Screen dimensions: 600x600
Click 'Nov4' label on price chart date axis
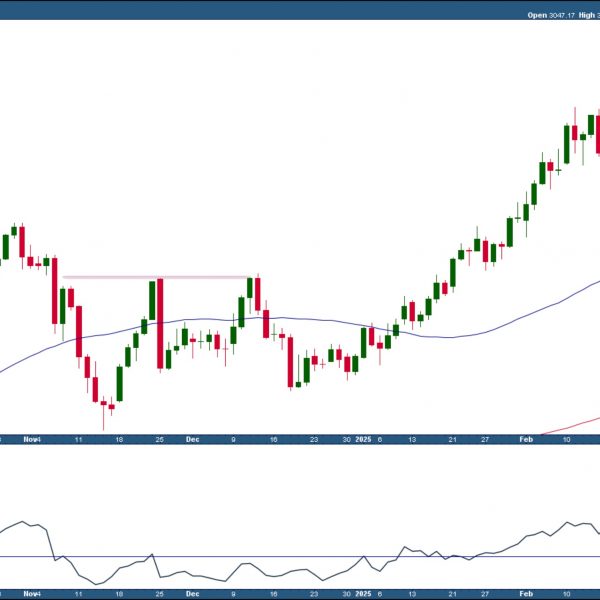(x=32, y=439)
